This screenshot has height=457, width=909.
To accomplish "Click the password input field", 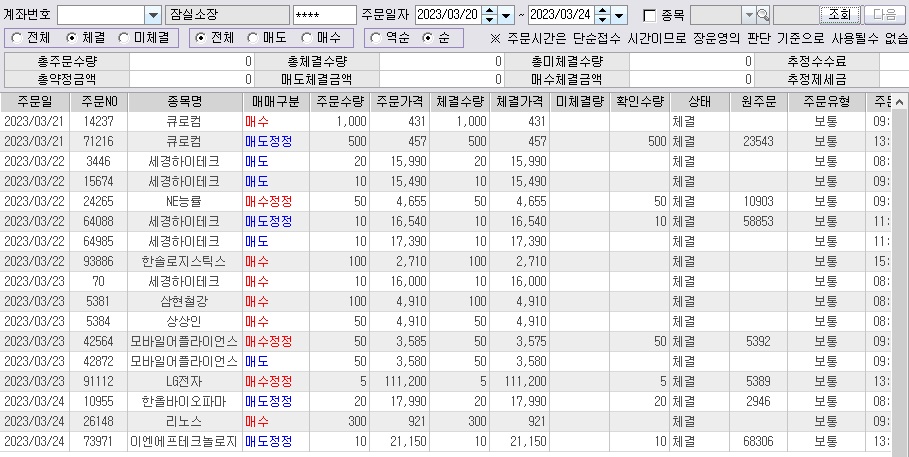I will tap(324, 15).
